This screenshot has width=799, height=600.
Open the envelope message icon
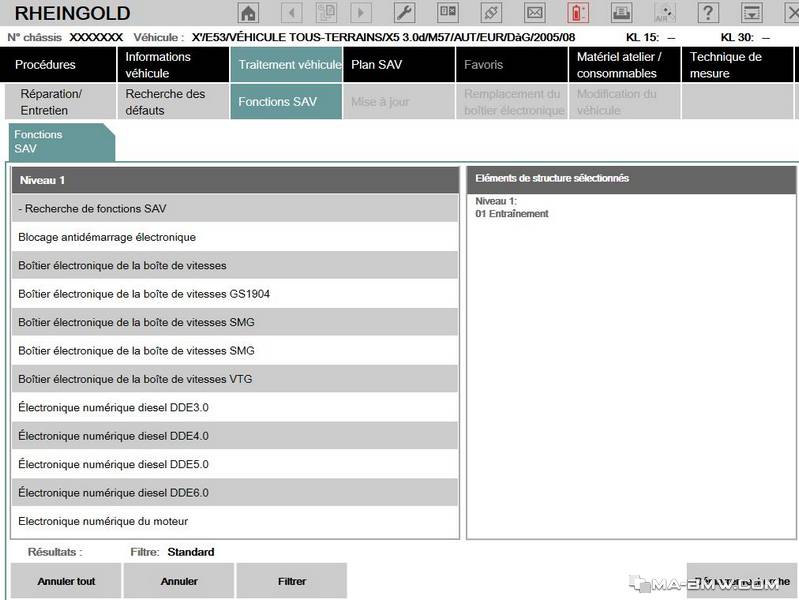[535, 13]
